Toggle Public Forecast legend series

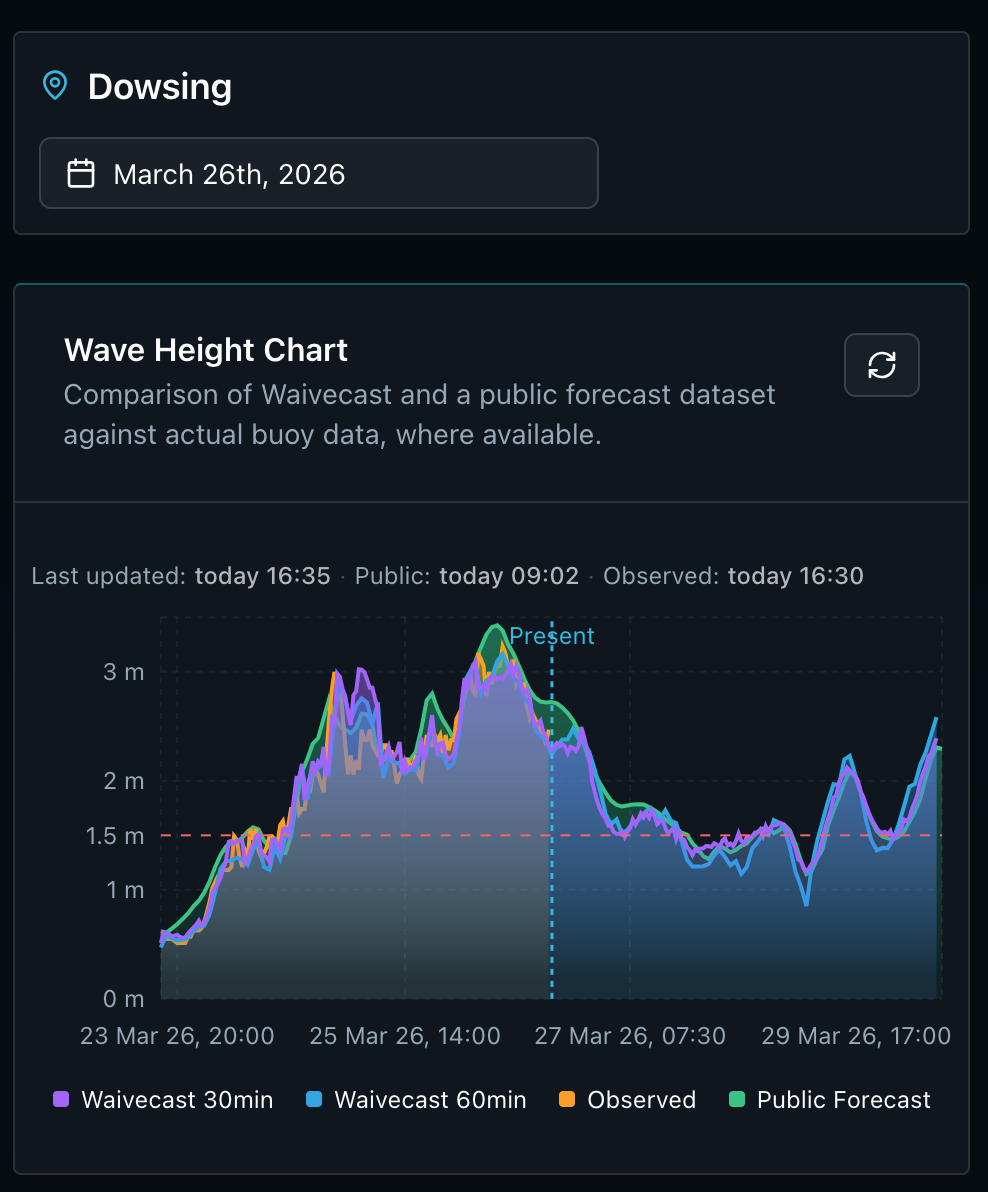coord(829,1099)
